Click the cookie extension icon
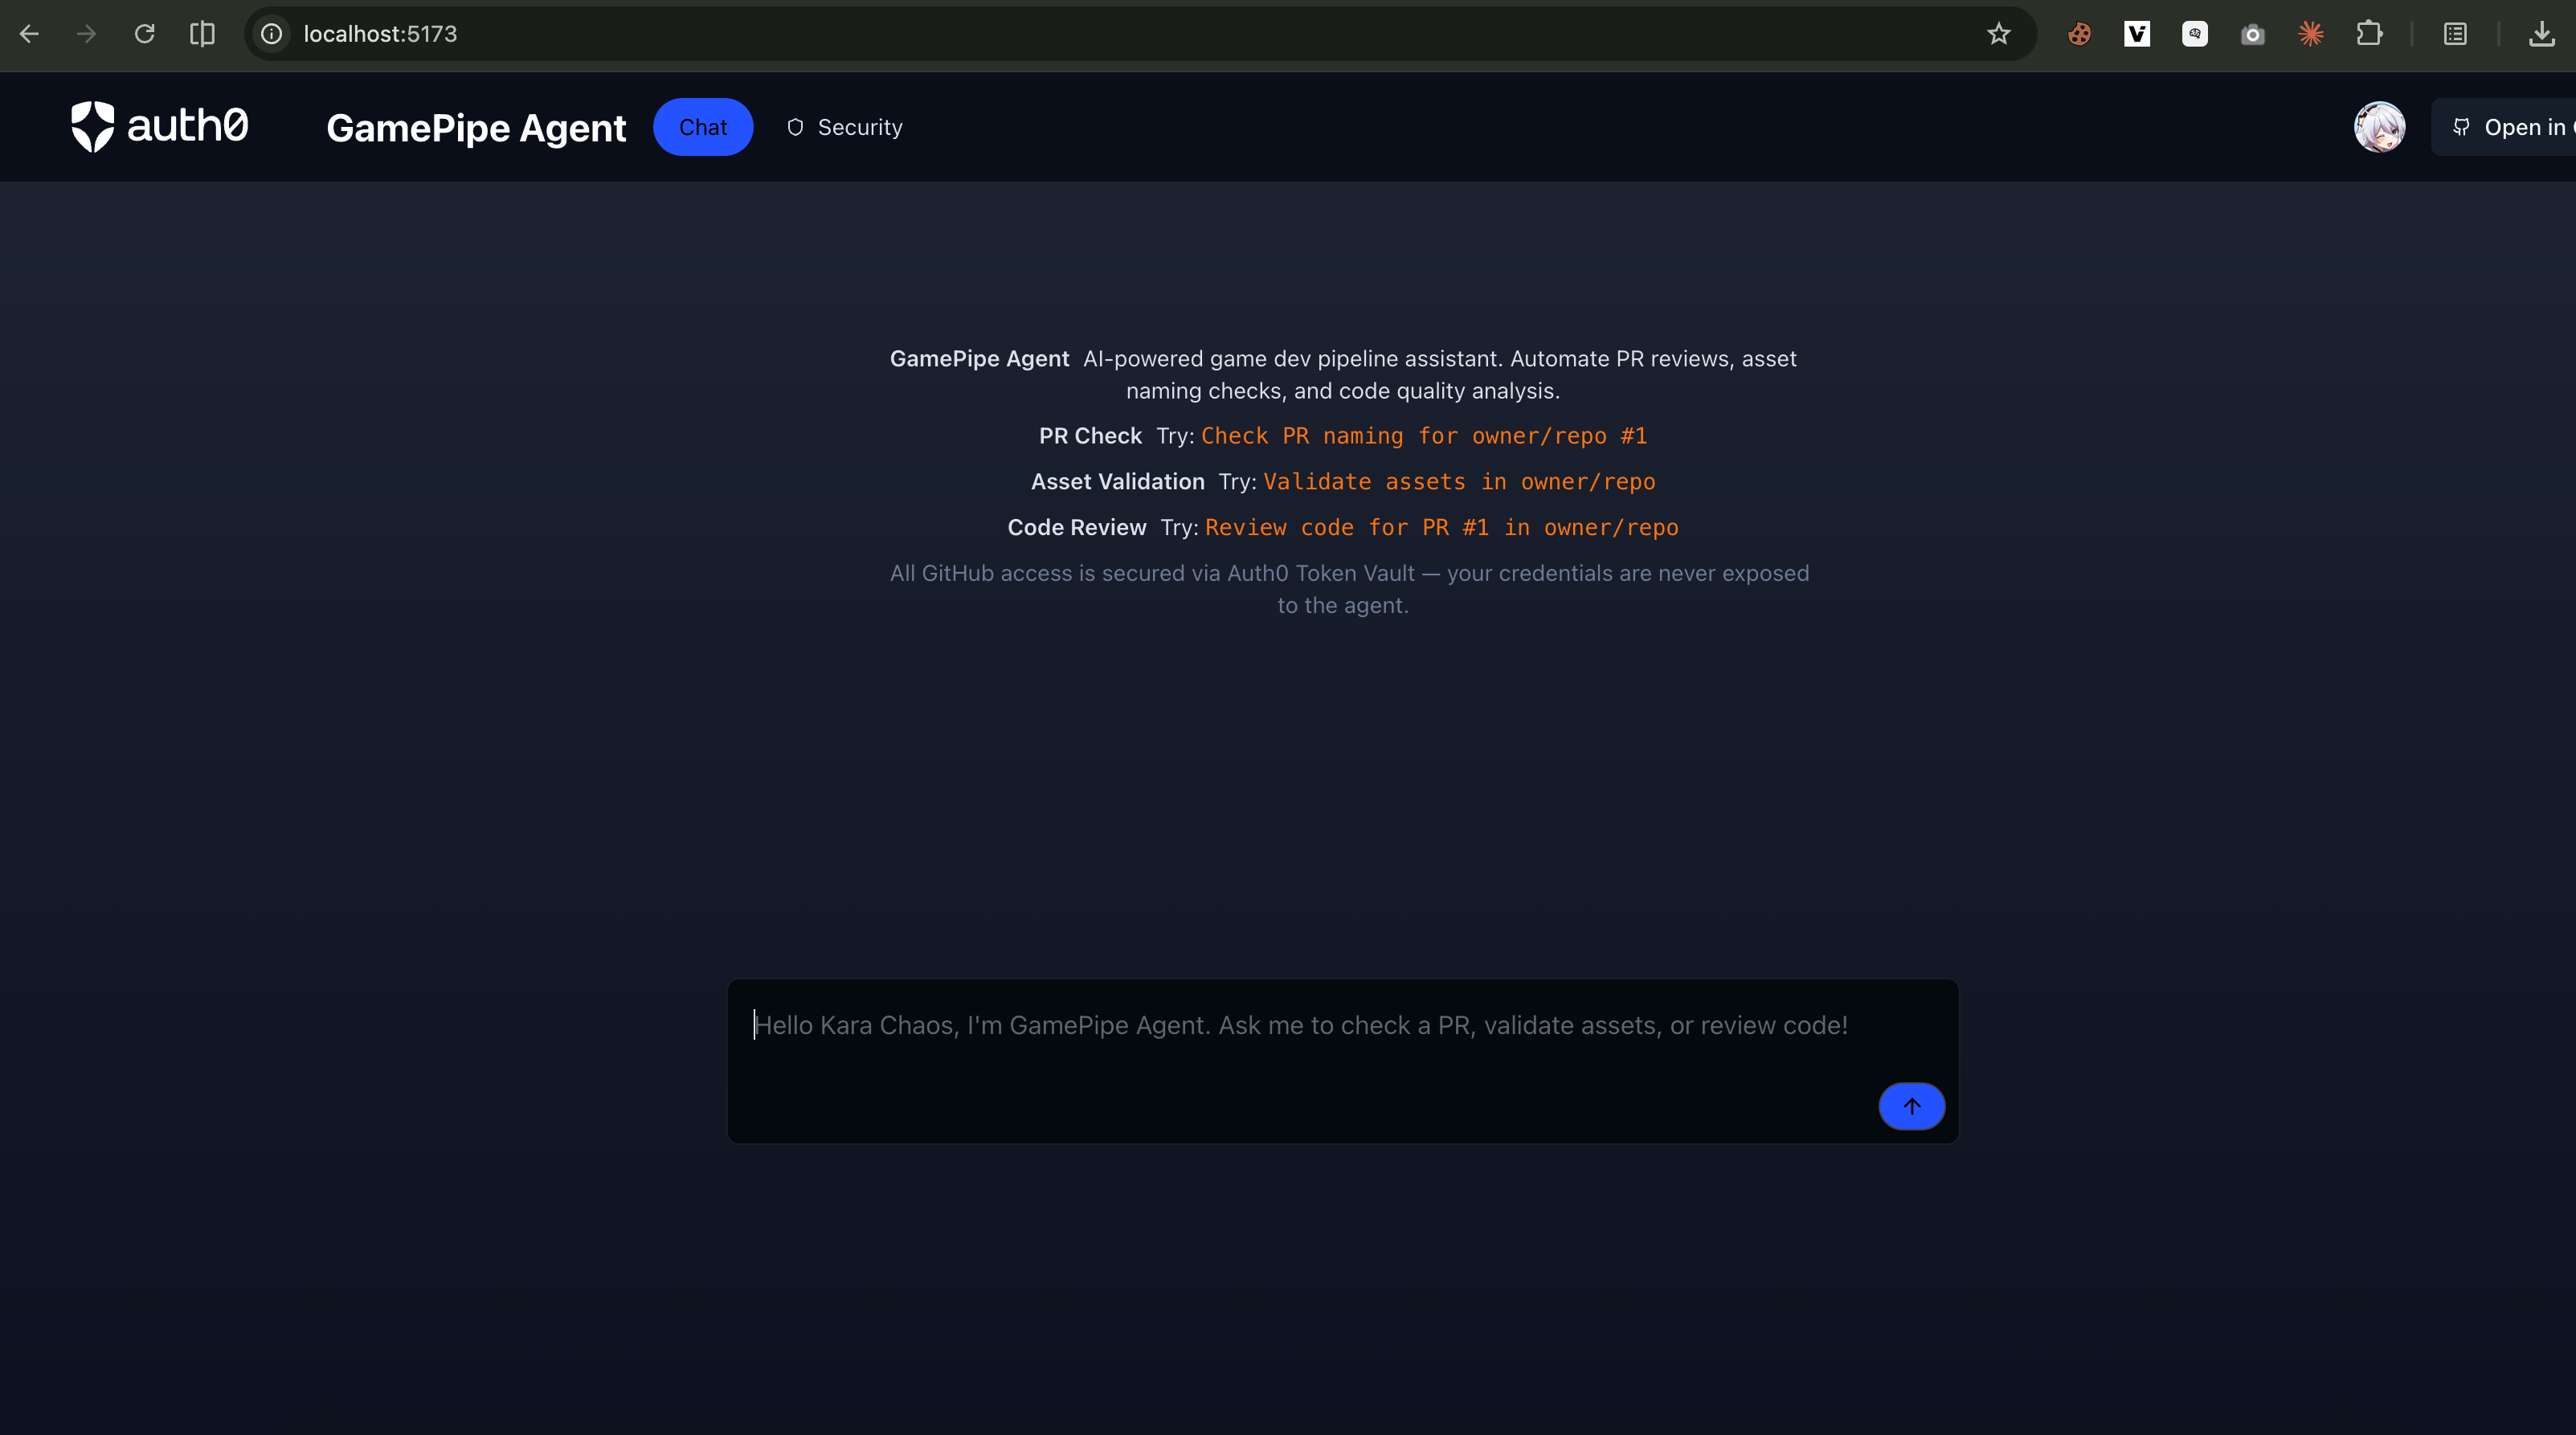The image size is (2576, 1435). pos(2079,34)
